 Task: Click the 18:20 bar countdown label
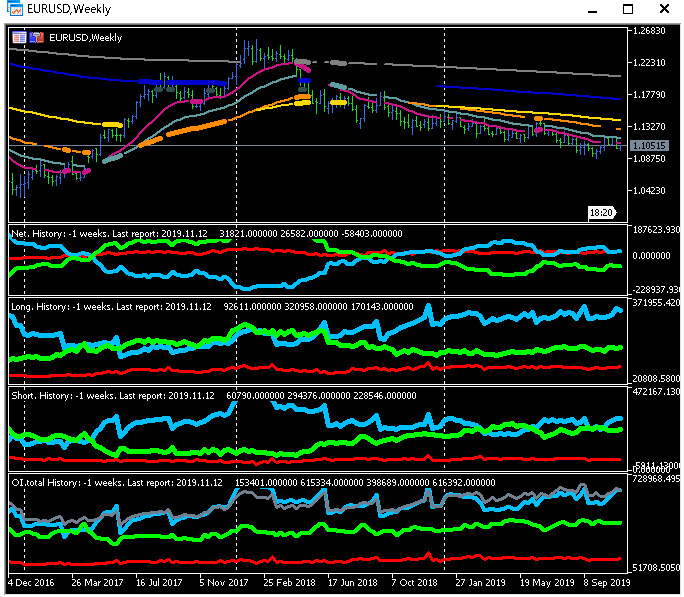click(x=602, y=213)
